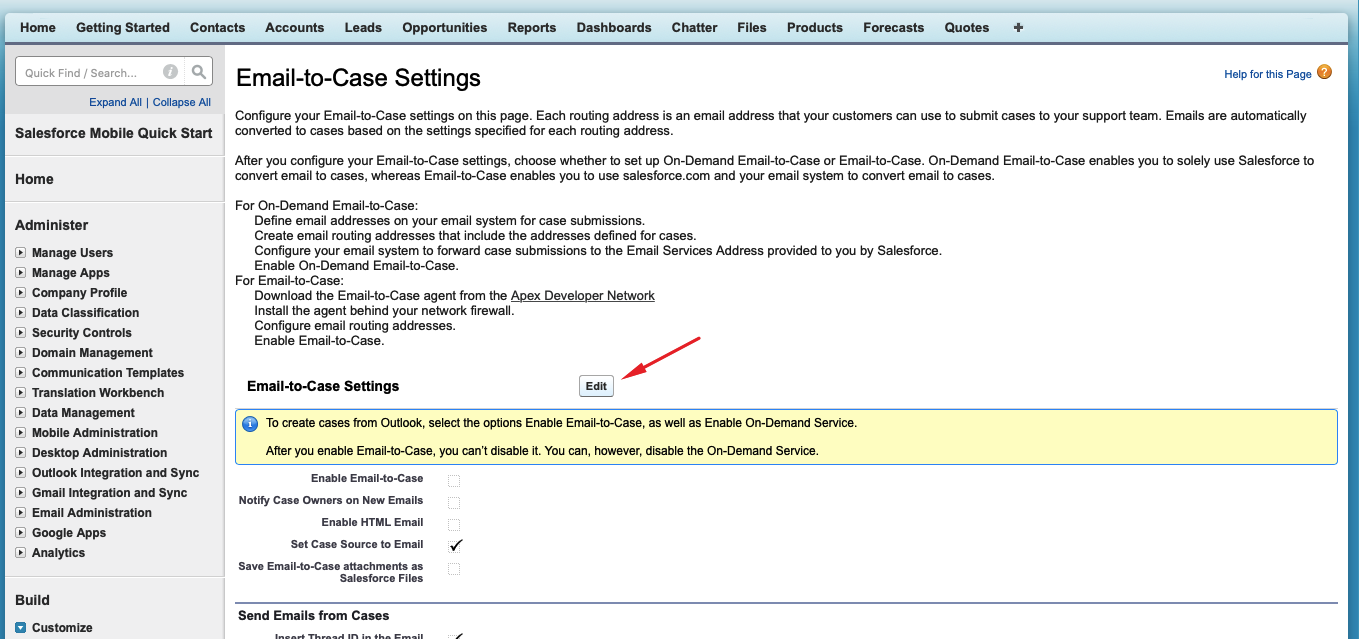This screenshot has height=639, width=1359.
Task: Click the Quick Find search magnifier icon
Action: pos(199,72)
